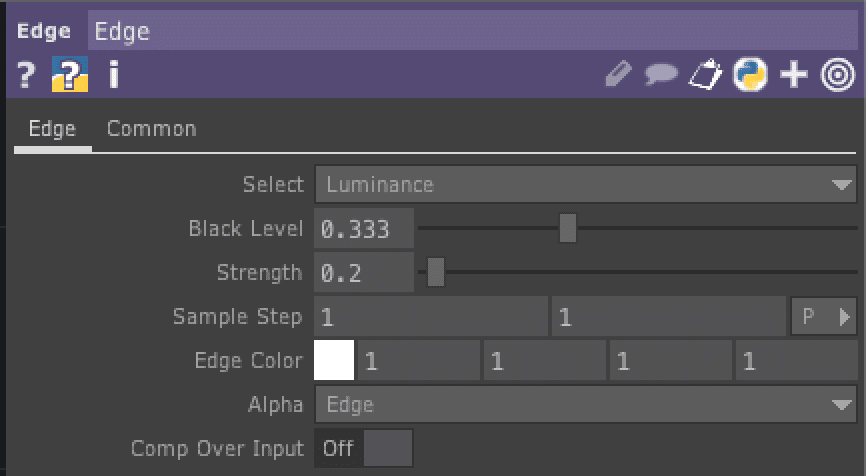Click the target bullseye icon
Image resolution: width=866 pixels, height=476 pixels.
[837, 75]
